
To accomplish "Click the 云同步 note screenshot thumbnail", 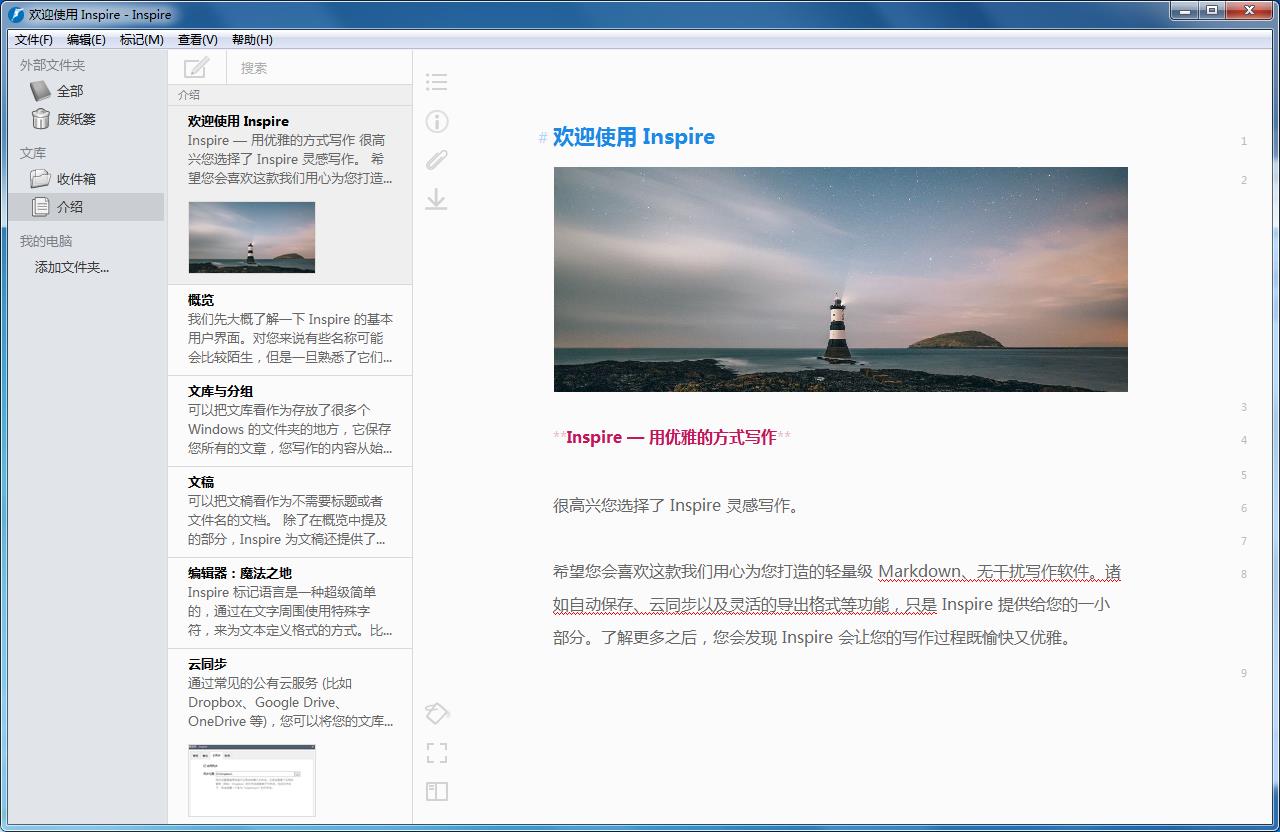I will [x=251, y=781].
